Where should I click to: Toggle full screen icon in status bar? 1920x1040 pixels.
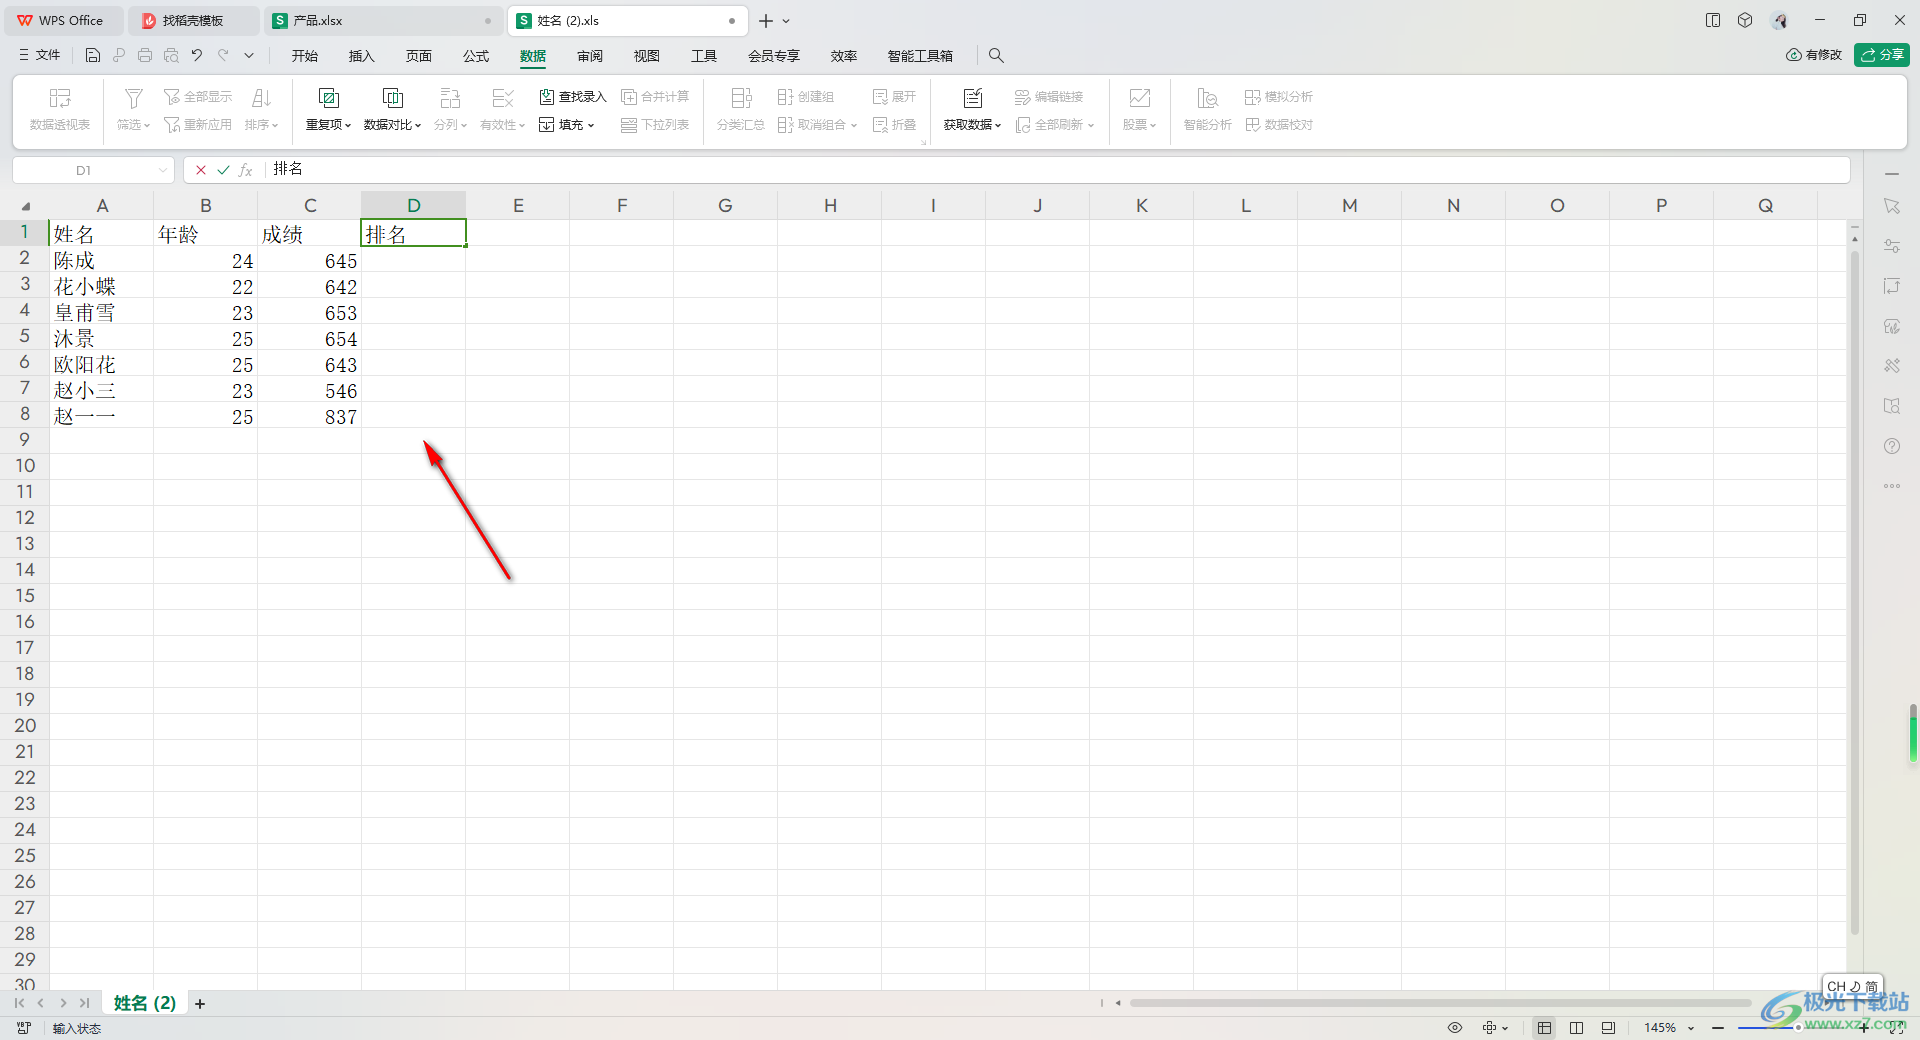(x=1897, y=1028)
